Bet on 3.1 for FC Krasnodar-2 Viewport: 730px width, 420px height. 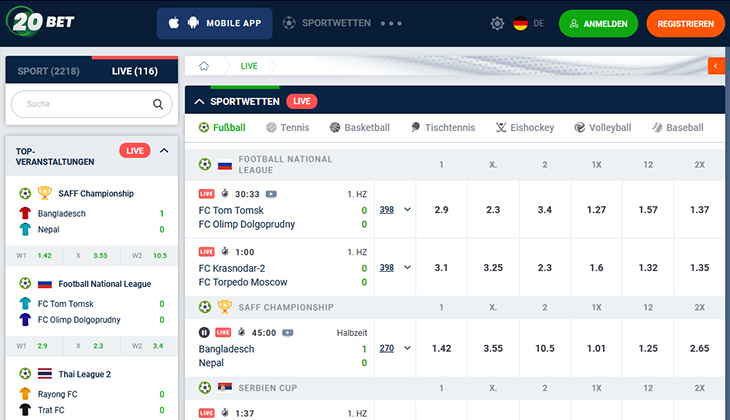coord(441,267)
